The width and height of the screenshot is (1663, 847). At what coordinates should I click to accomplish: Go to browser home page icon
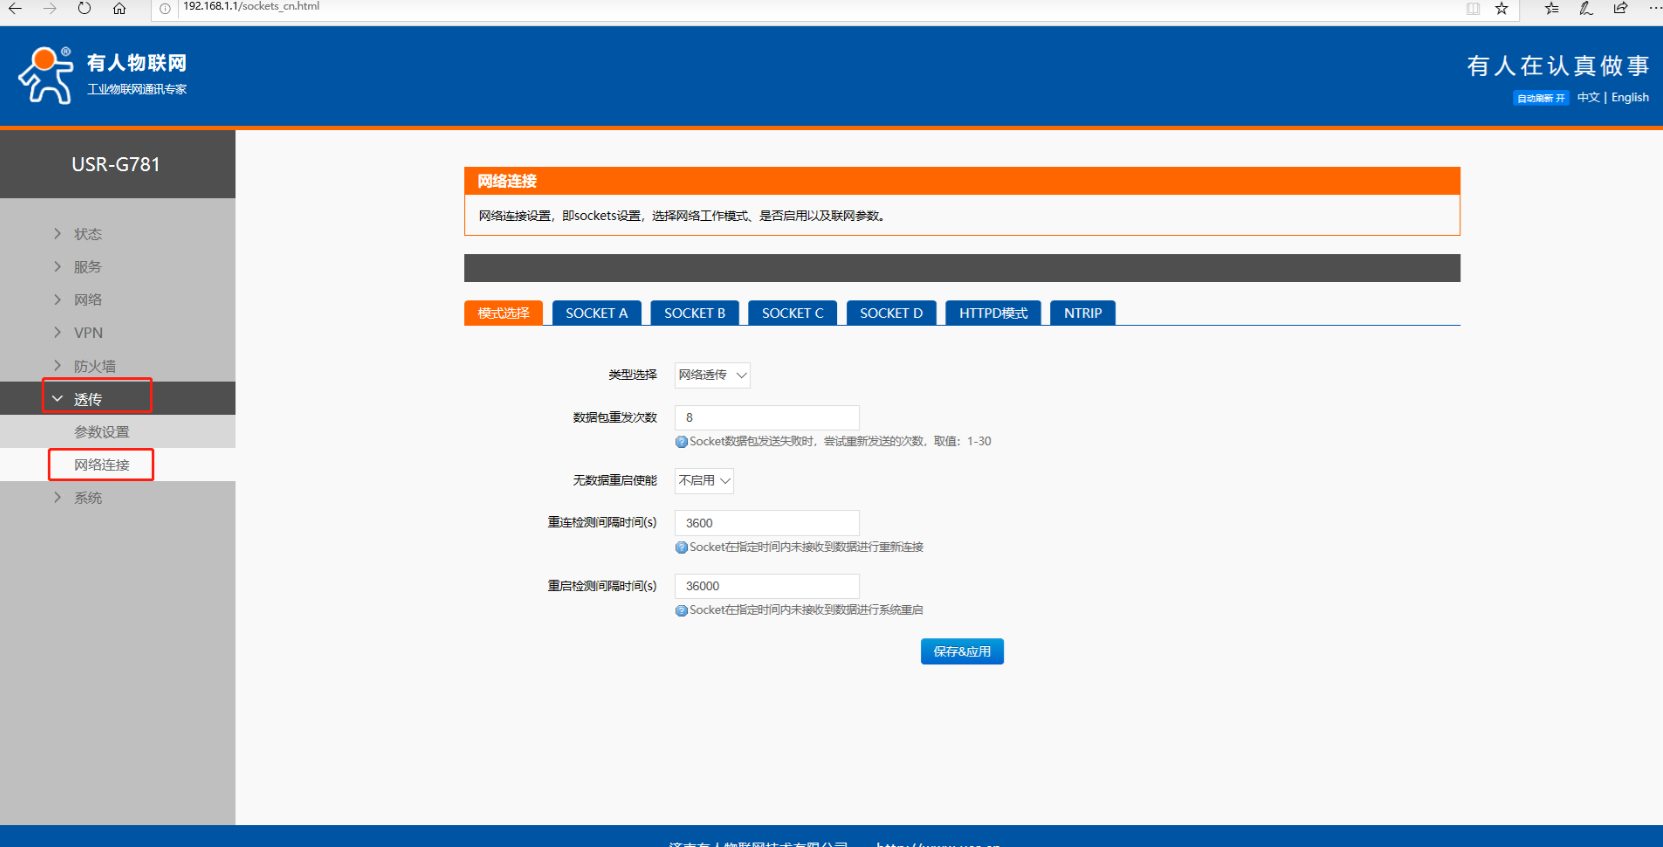coord(119,9)
